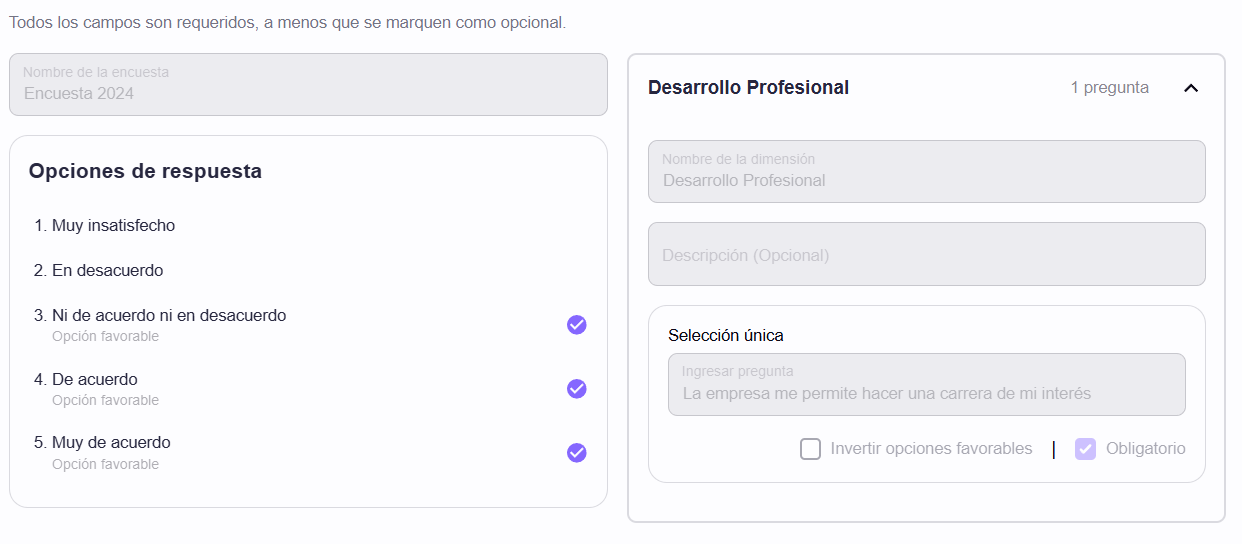Choose the 'De acuerdo' response option
The image size is (1242, 544).
(x=94, y=380)
